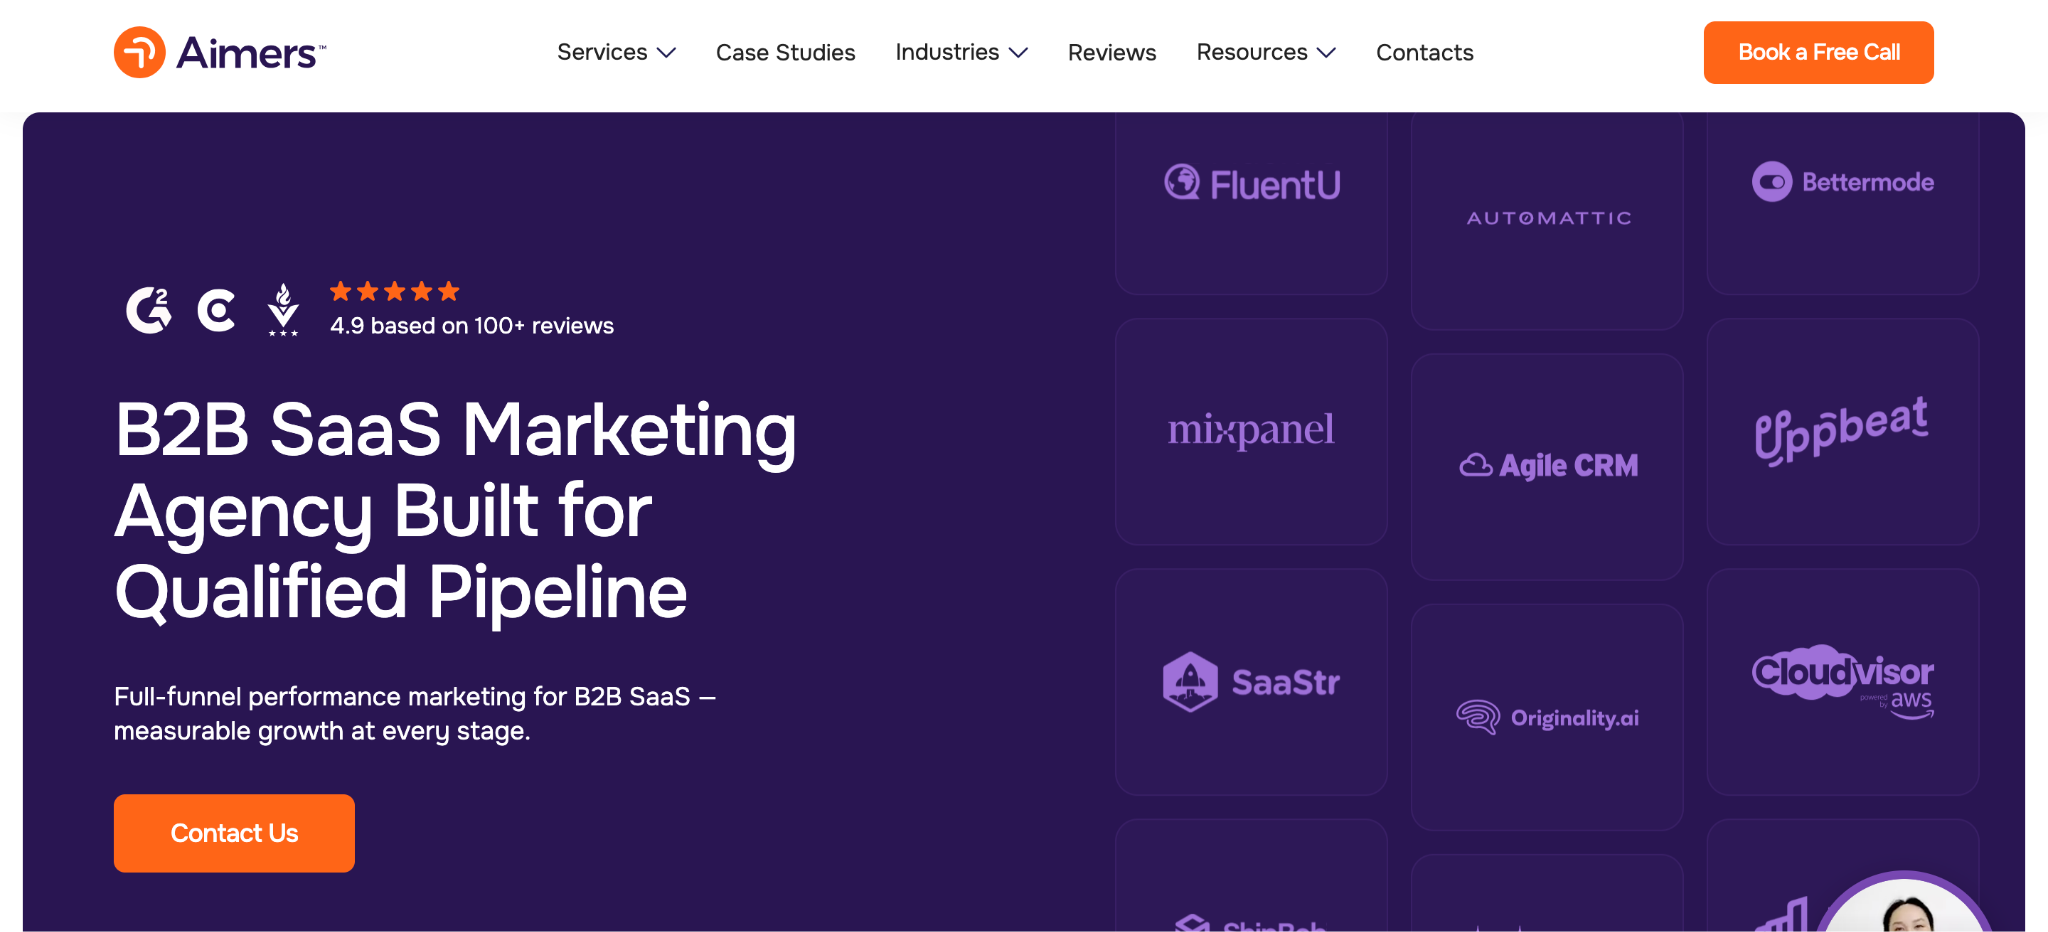Click the Clutch review platform icon
This screenshot has width=2048, height=932.
[x=216, y=310]
